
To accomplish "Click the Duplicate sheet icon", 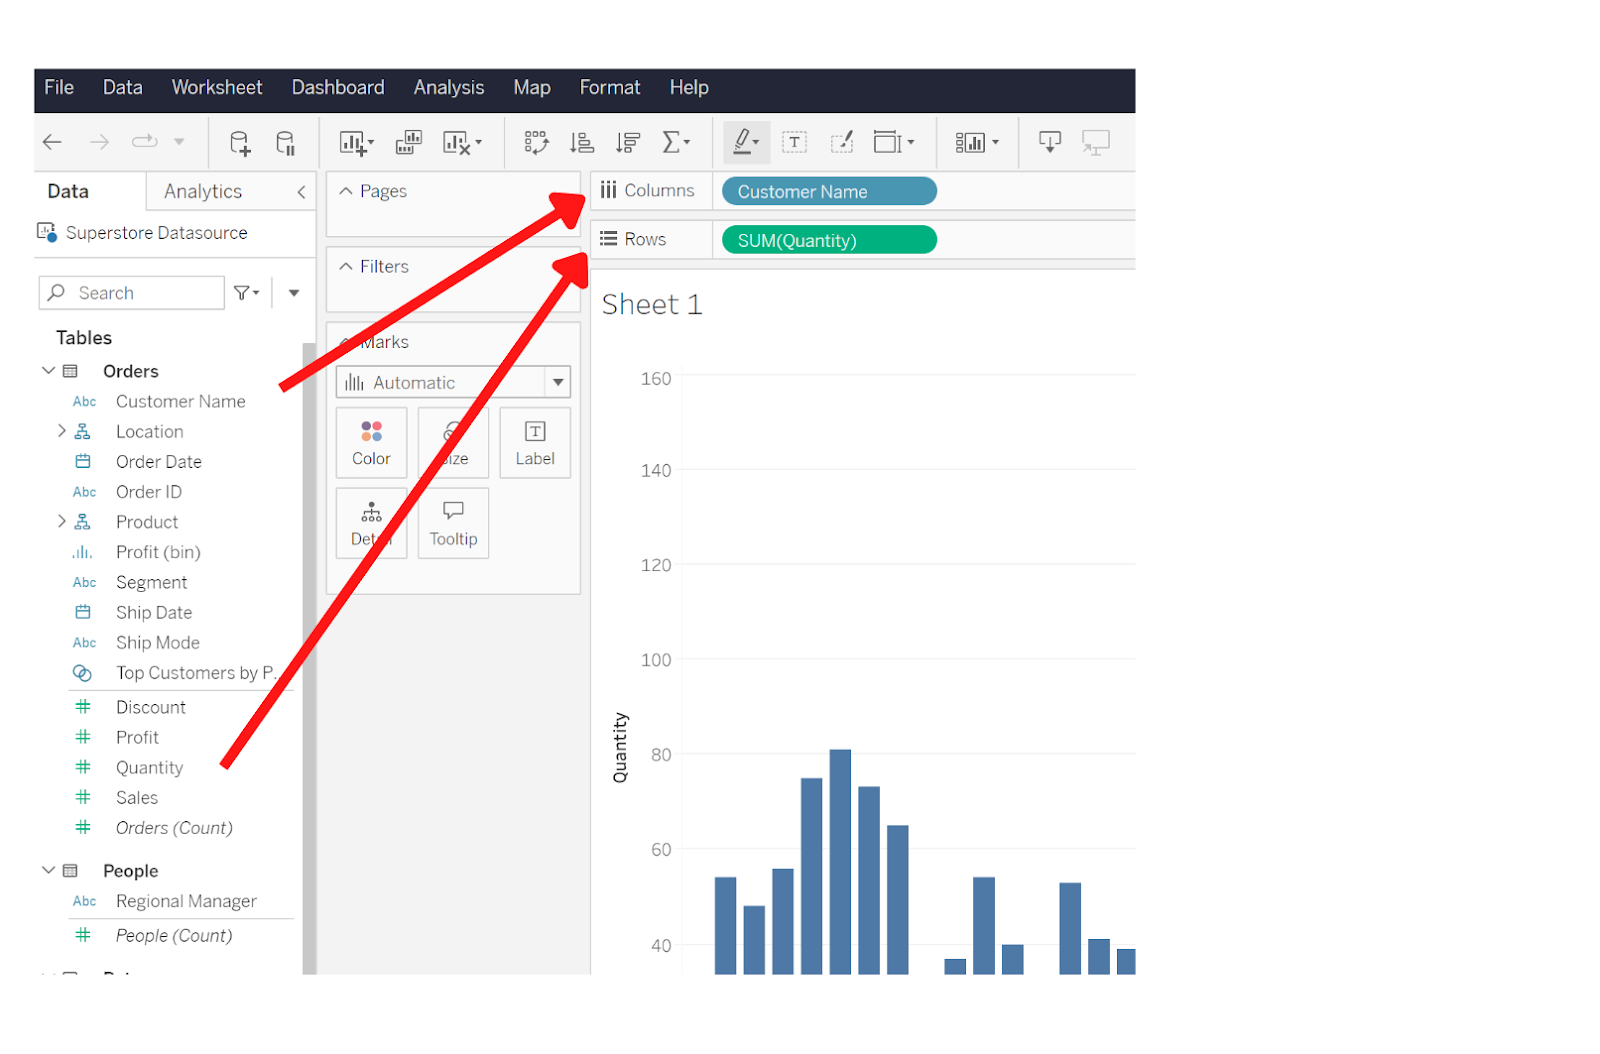I will pos(409,143).
